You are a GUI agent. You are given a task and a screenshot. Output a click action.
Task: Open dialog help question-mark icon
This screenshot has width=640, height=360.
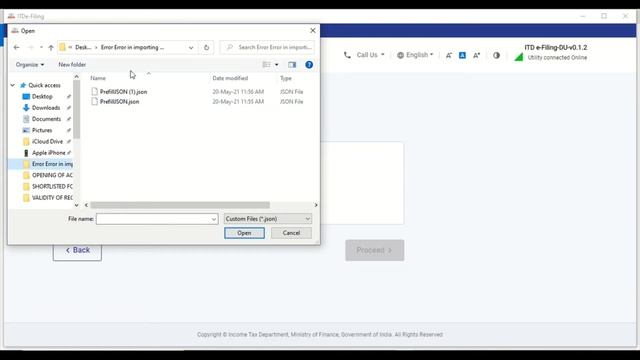click(x=309, y=64)
